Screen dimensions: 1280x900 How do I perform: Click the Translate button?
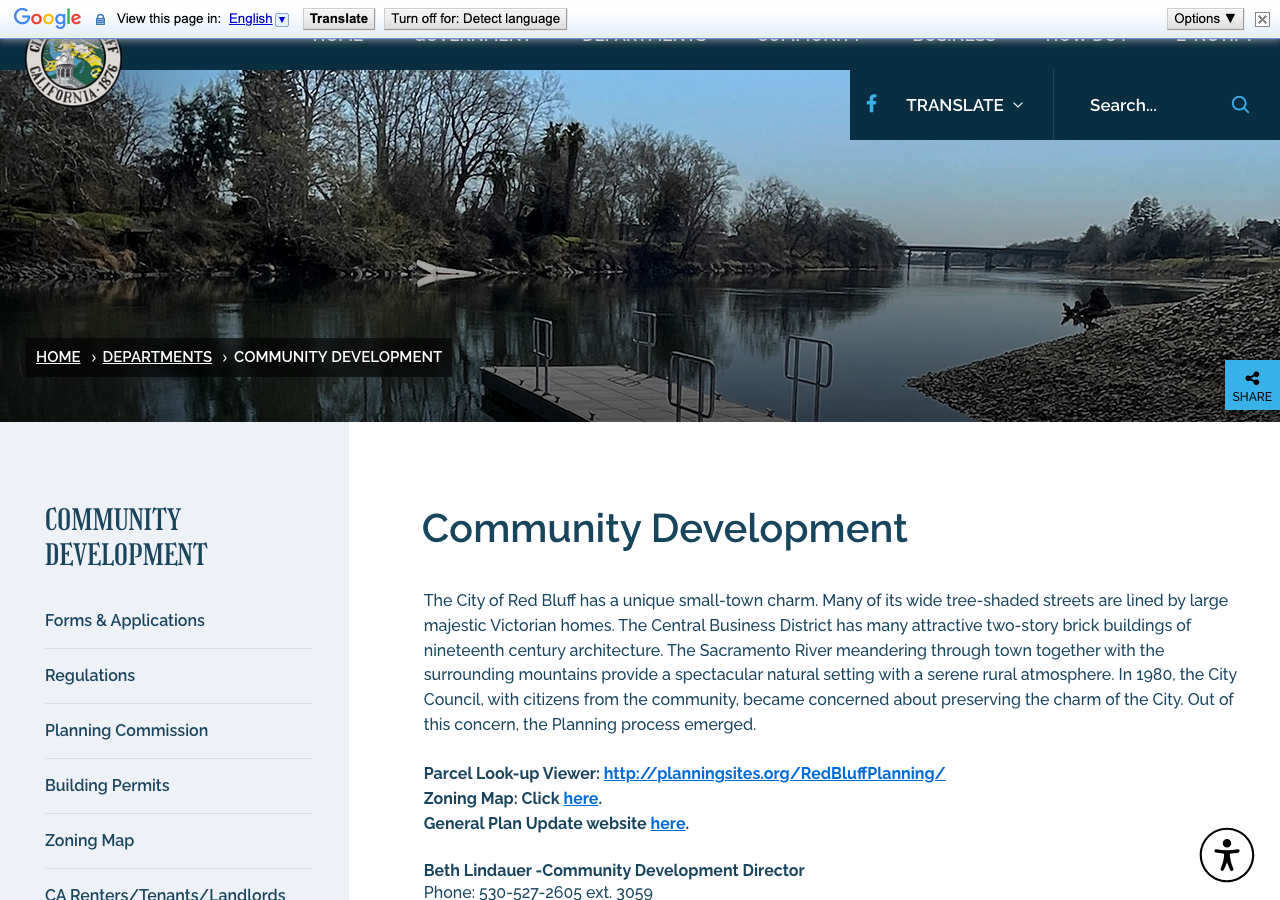pos(339,19)
